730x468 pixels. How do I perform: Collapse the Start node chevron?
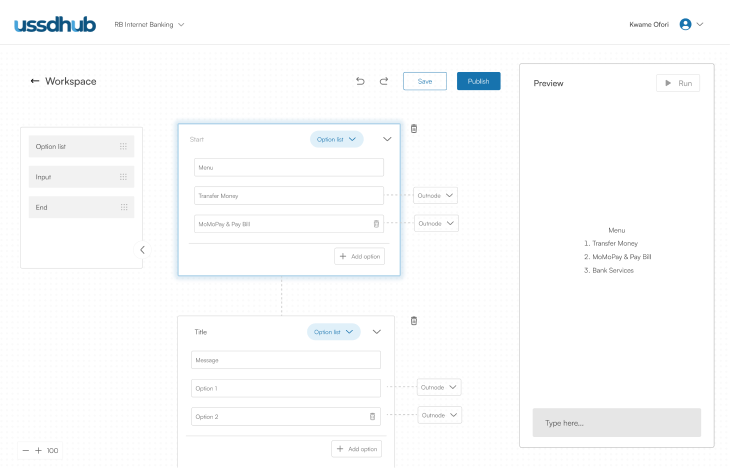[387, 140]
